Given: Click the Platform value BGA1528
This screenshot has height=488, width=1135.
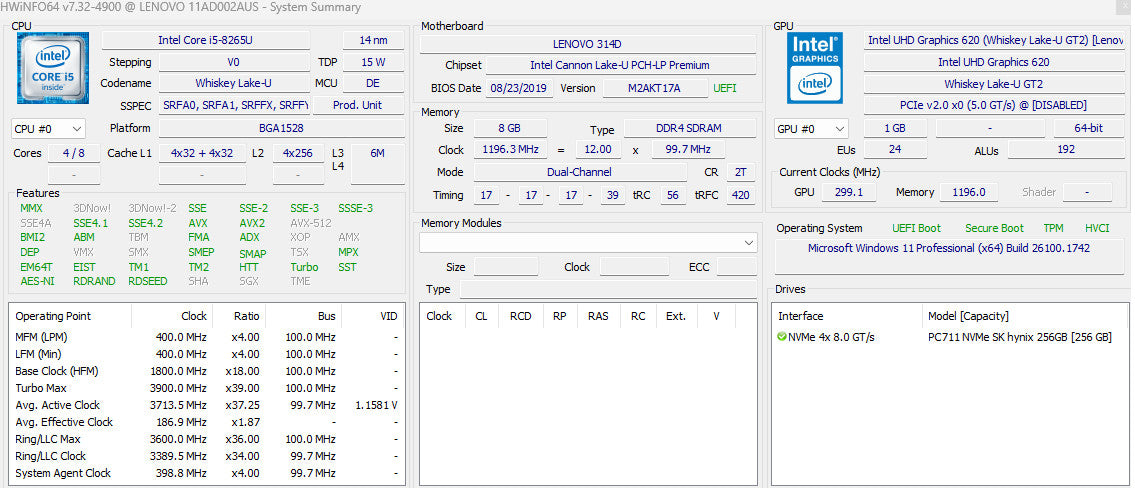Looking at the screenshot, I should (x=282, y=128).
